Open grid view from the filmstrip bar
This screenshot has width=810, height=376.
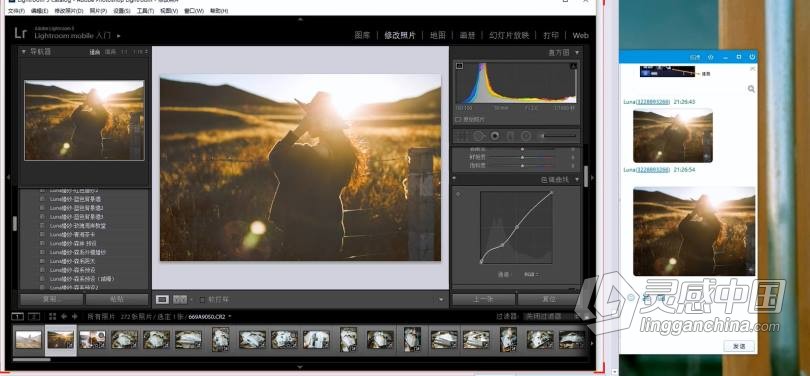[52, 317]
